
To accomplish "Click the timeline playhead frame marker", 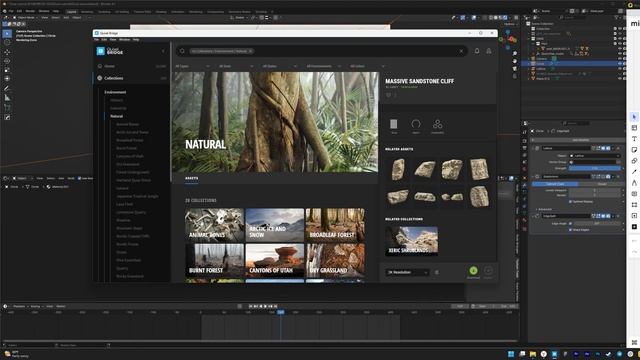I will pos(281,312).
